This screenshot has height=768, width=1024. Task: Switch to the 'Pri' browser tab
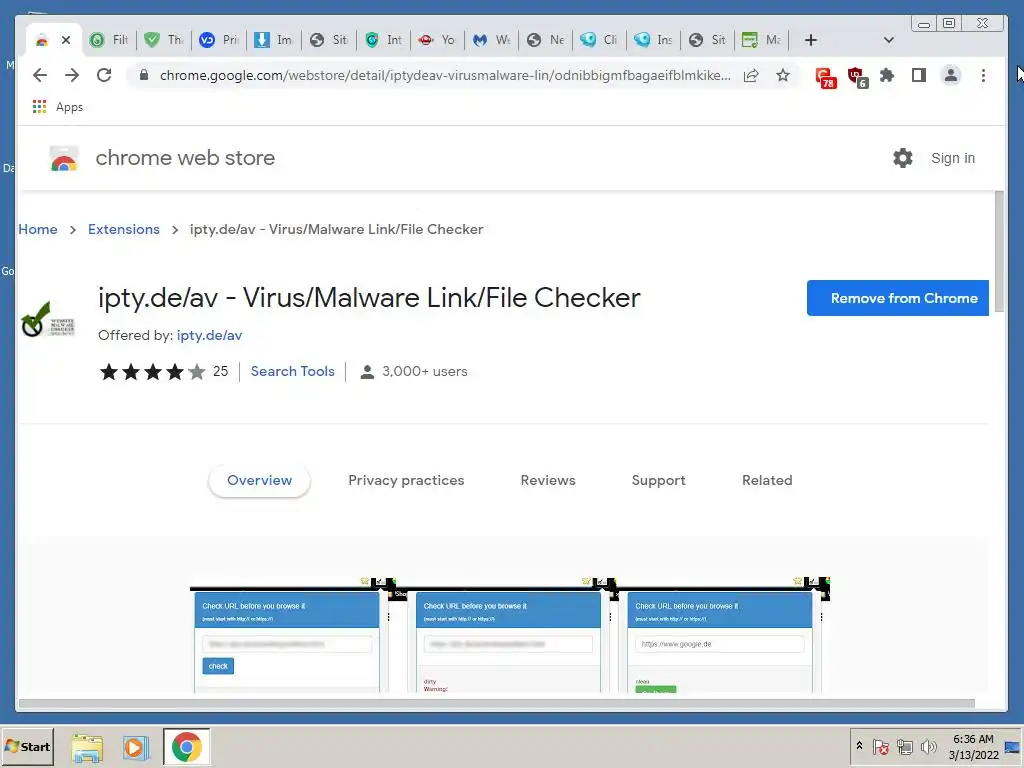coord(218,40)
